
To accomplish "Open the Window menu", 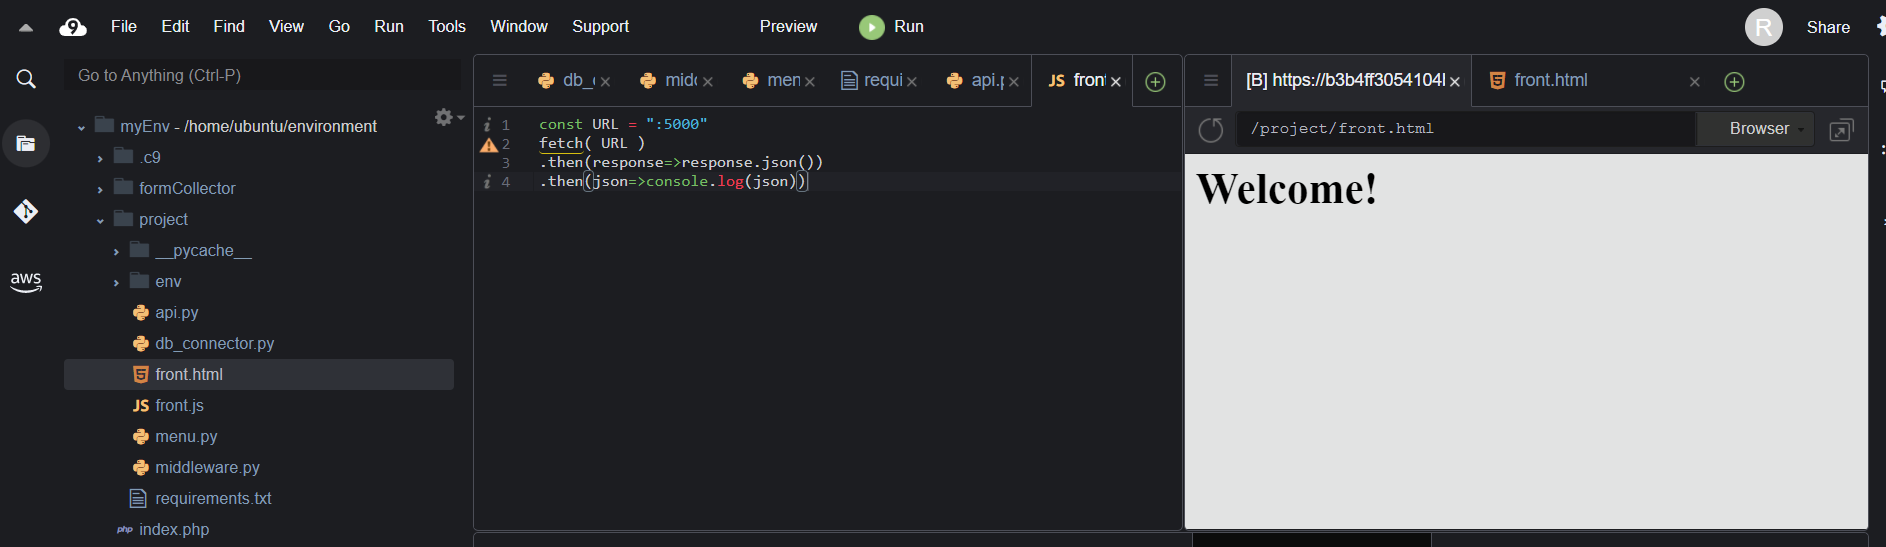I will [x=519, y=27].
